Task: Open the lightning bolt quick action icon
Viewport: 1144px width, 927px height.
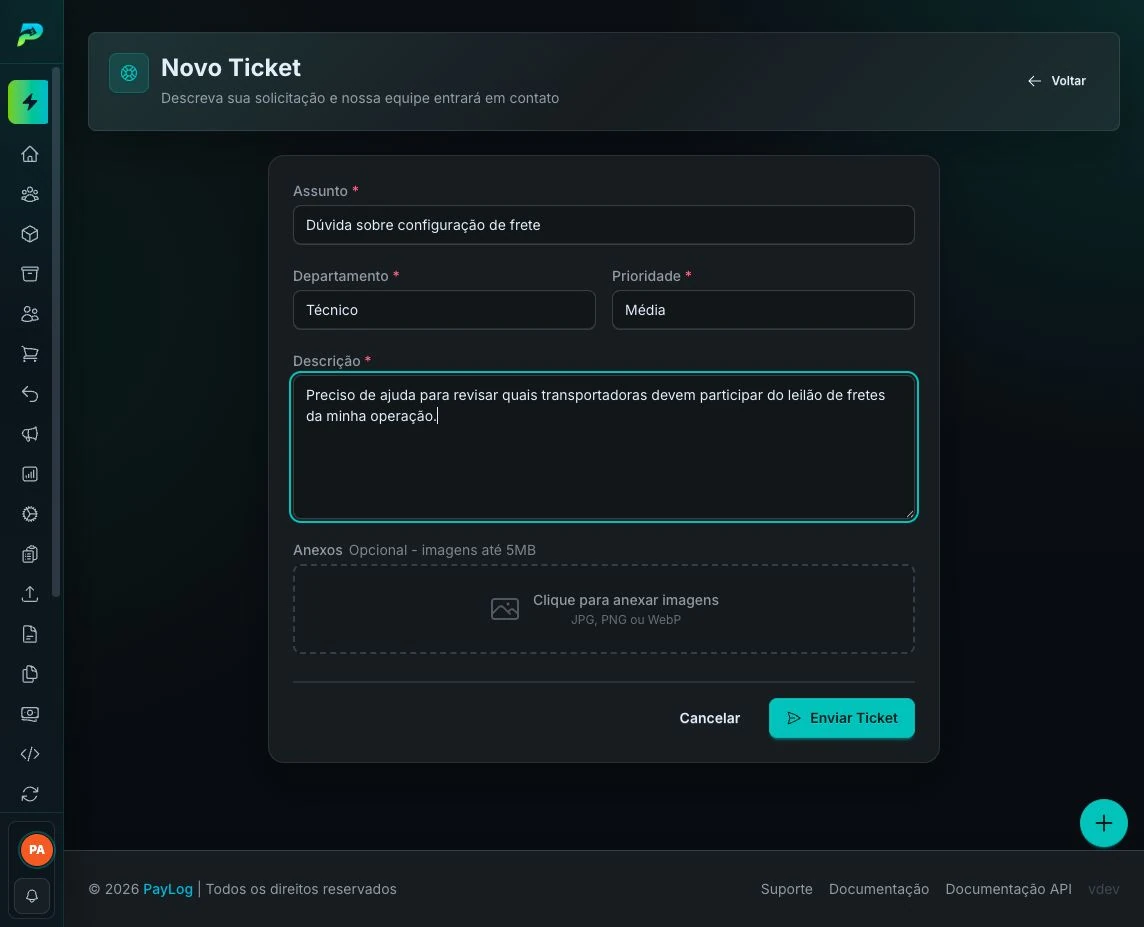Action: (x=28, y=102)
